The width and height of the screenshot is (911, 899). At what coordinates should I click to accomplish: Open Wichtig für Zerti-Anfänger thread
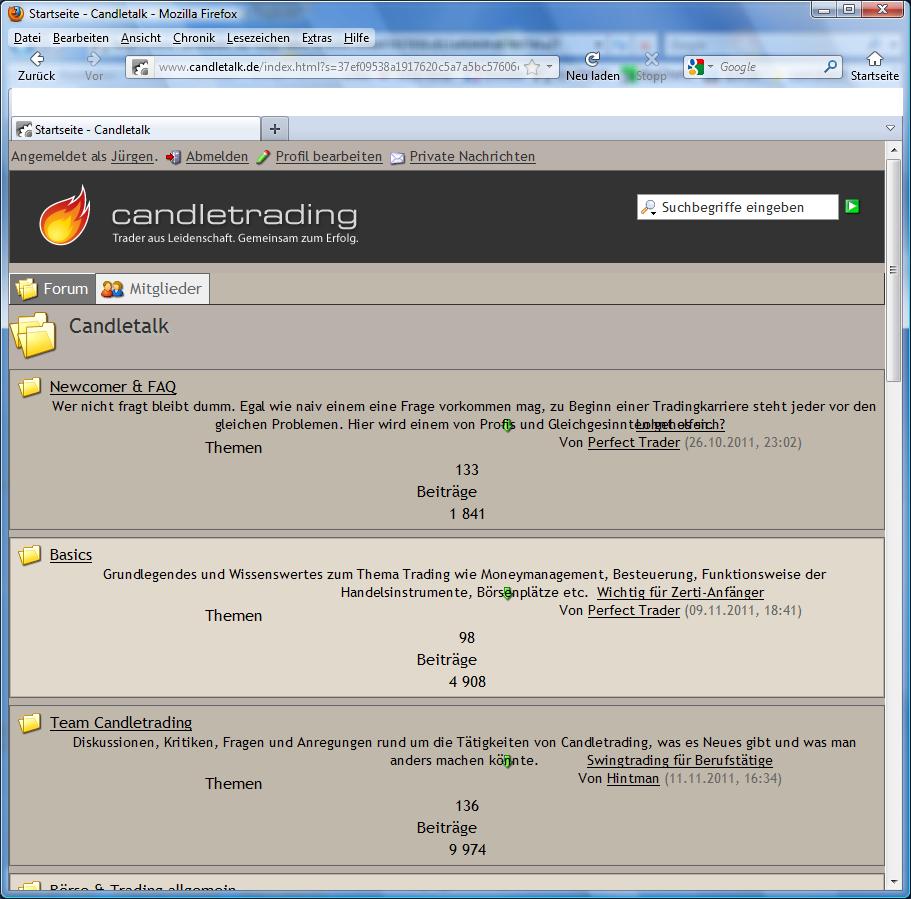pos(680,593)
